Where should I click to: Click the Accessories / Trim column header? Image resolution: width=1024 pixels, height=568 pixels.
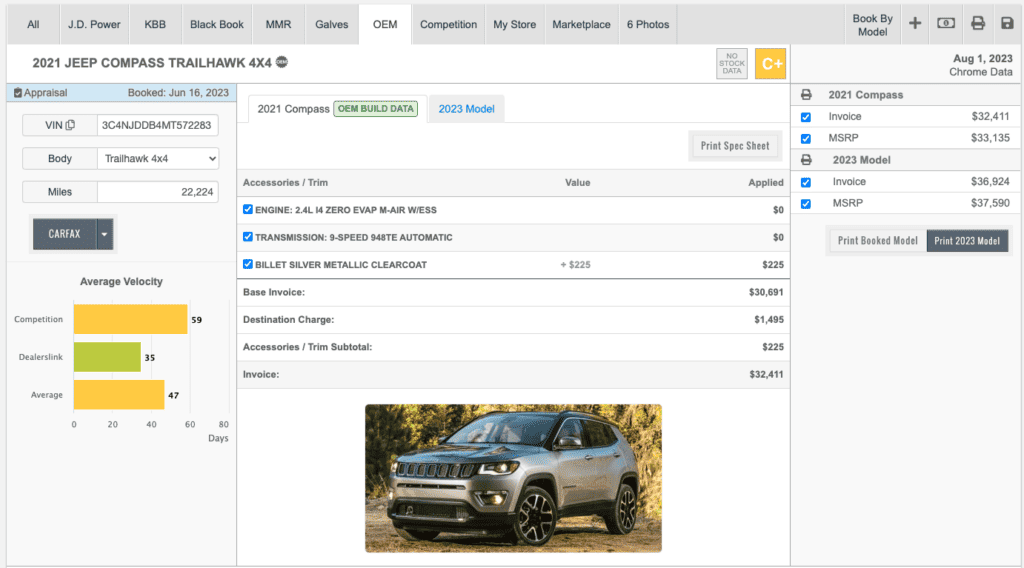click(x=285, y=182)
